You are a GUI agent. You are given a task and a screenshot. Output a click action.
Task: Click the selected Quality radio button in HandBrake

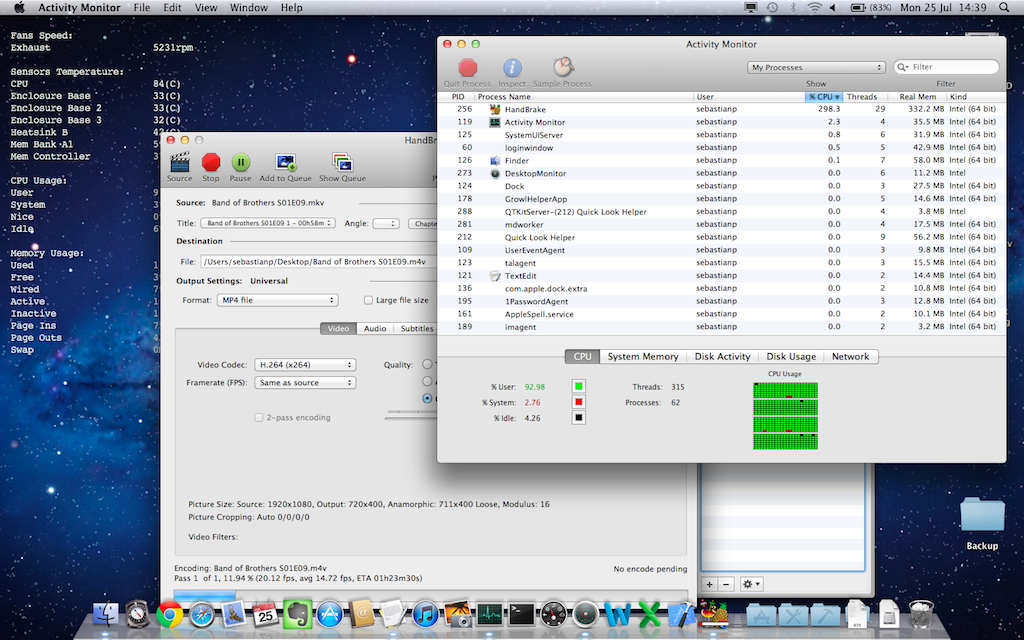pos(427,398)
